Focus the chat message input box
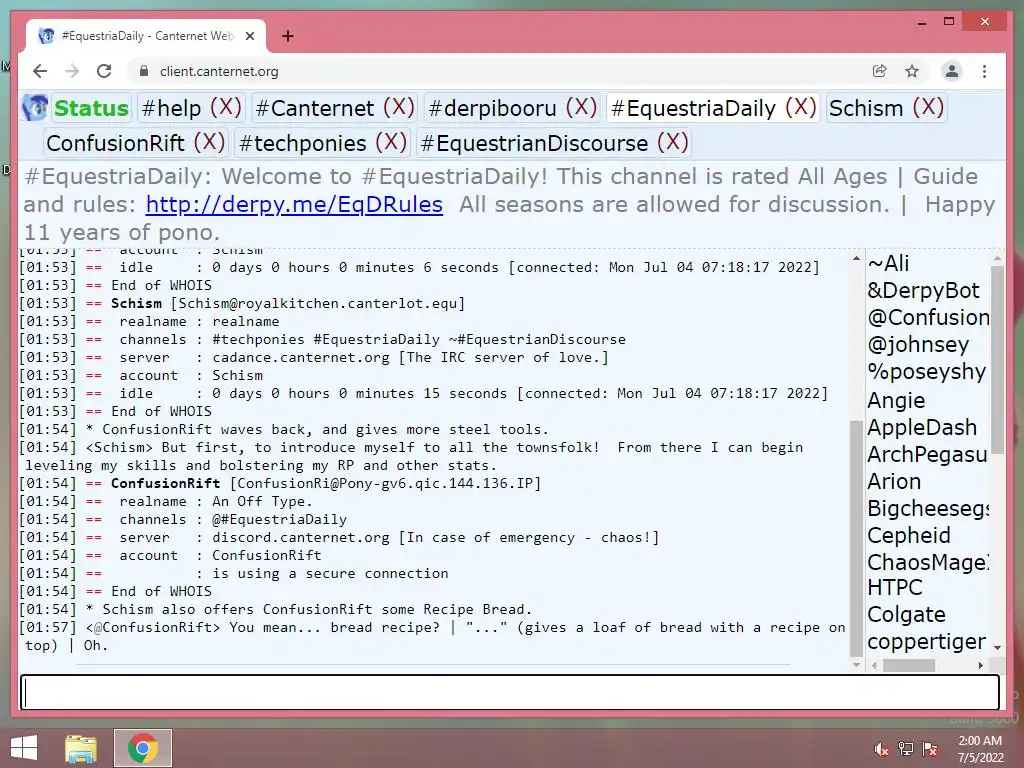This screenshot has height=768, width=1024. coord(510,692)
